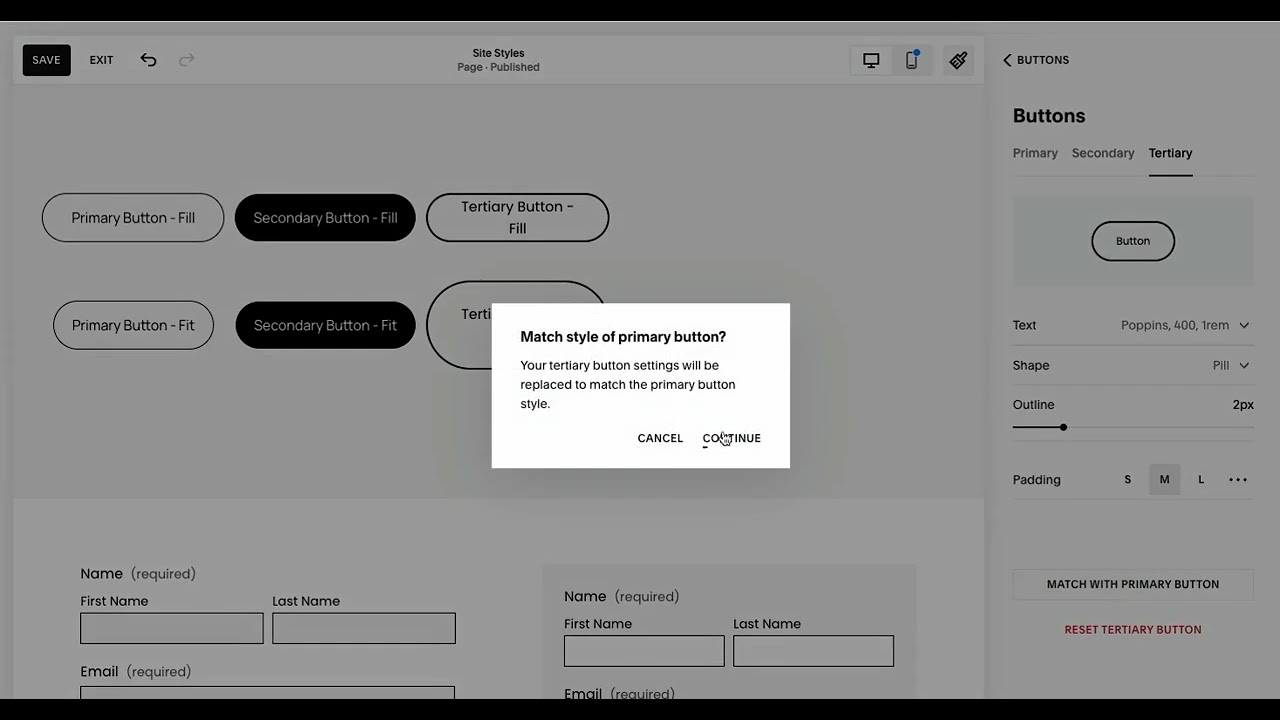Image resolution: width=1280 pixels, height=720 pixels.
Task: Open more padding options ellipsis
Action: 1238,480
